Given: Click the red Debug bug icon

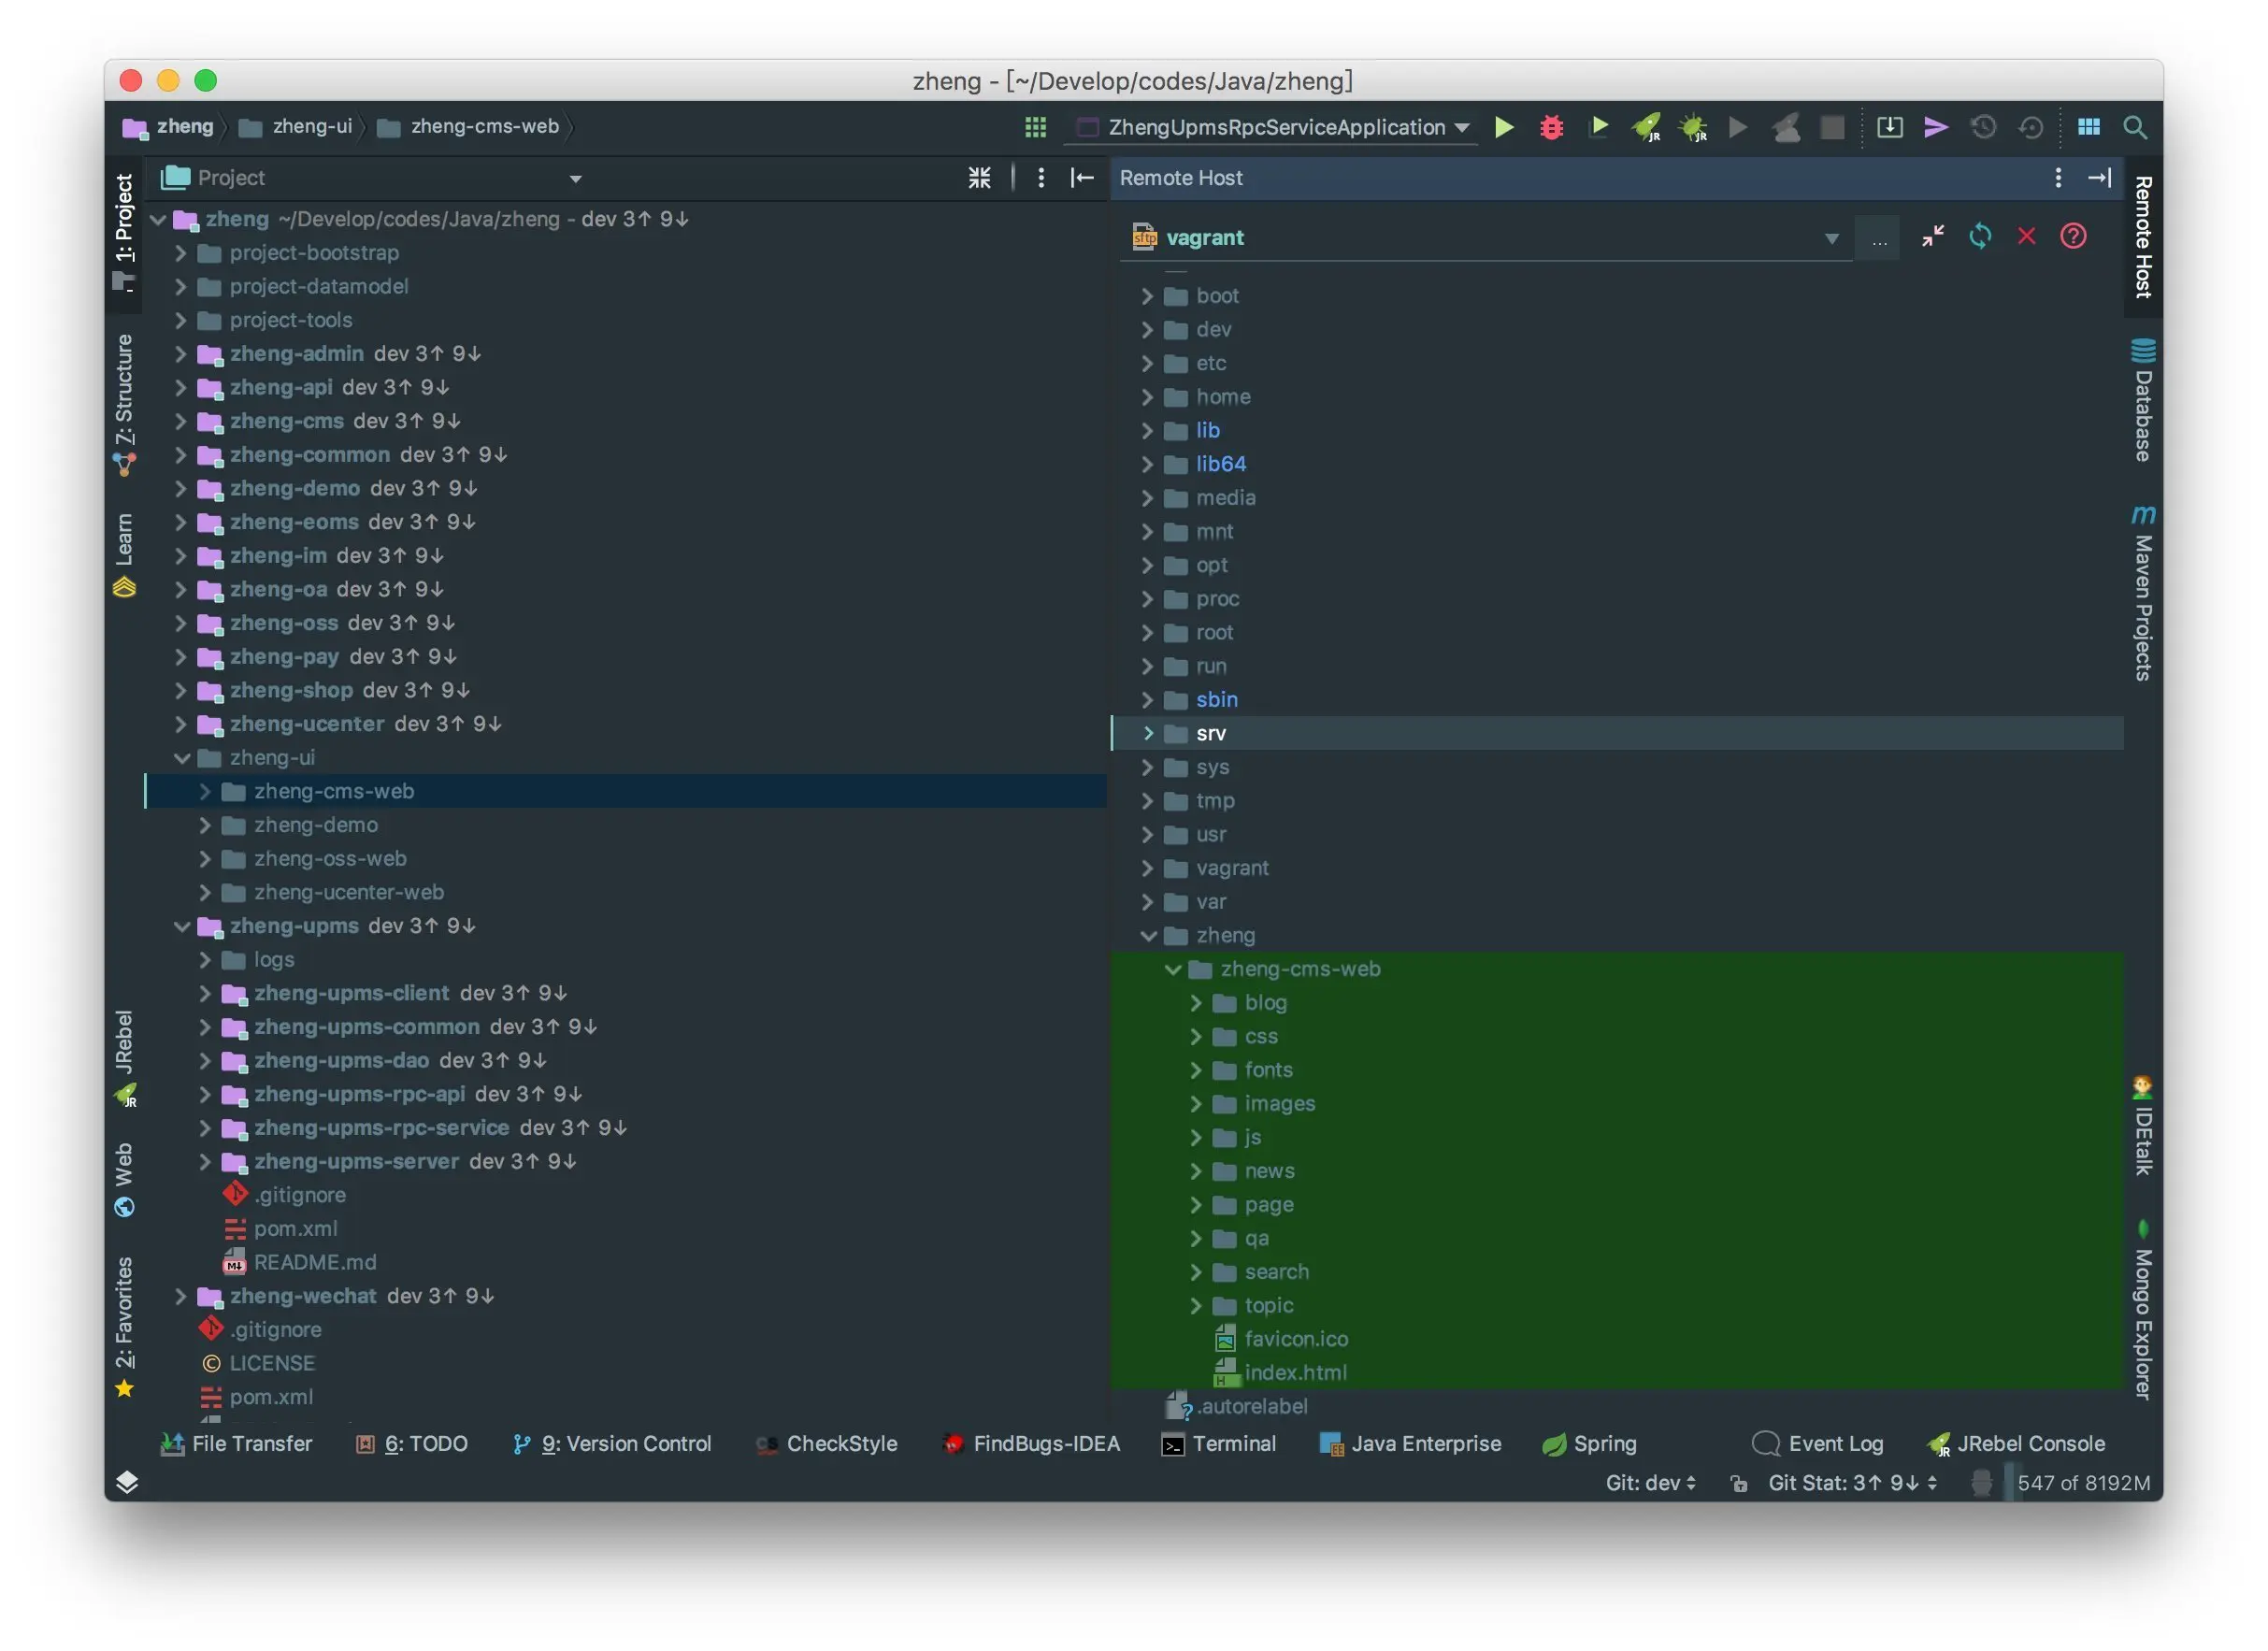Looking at the screenshot, I should pyautogui.click(x=1551, y=127).
